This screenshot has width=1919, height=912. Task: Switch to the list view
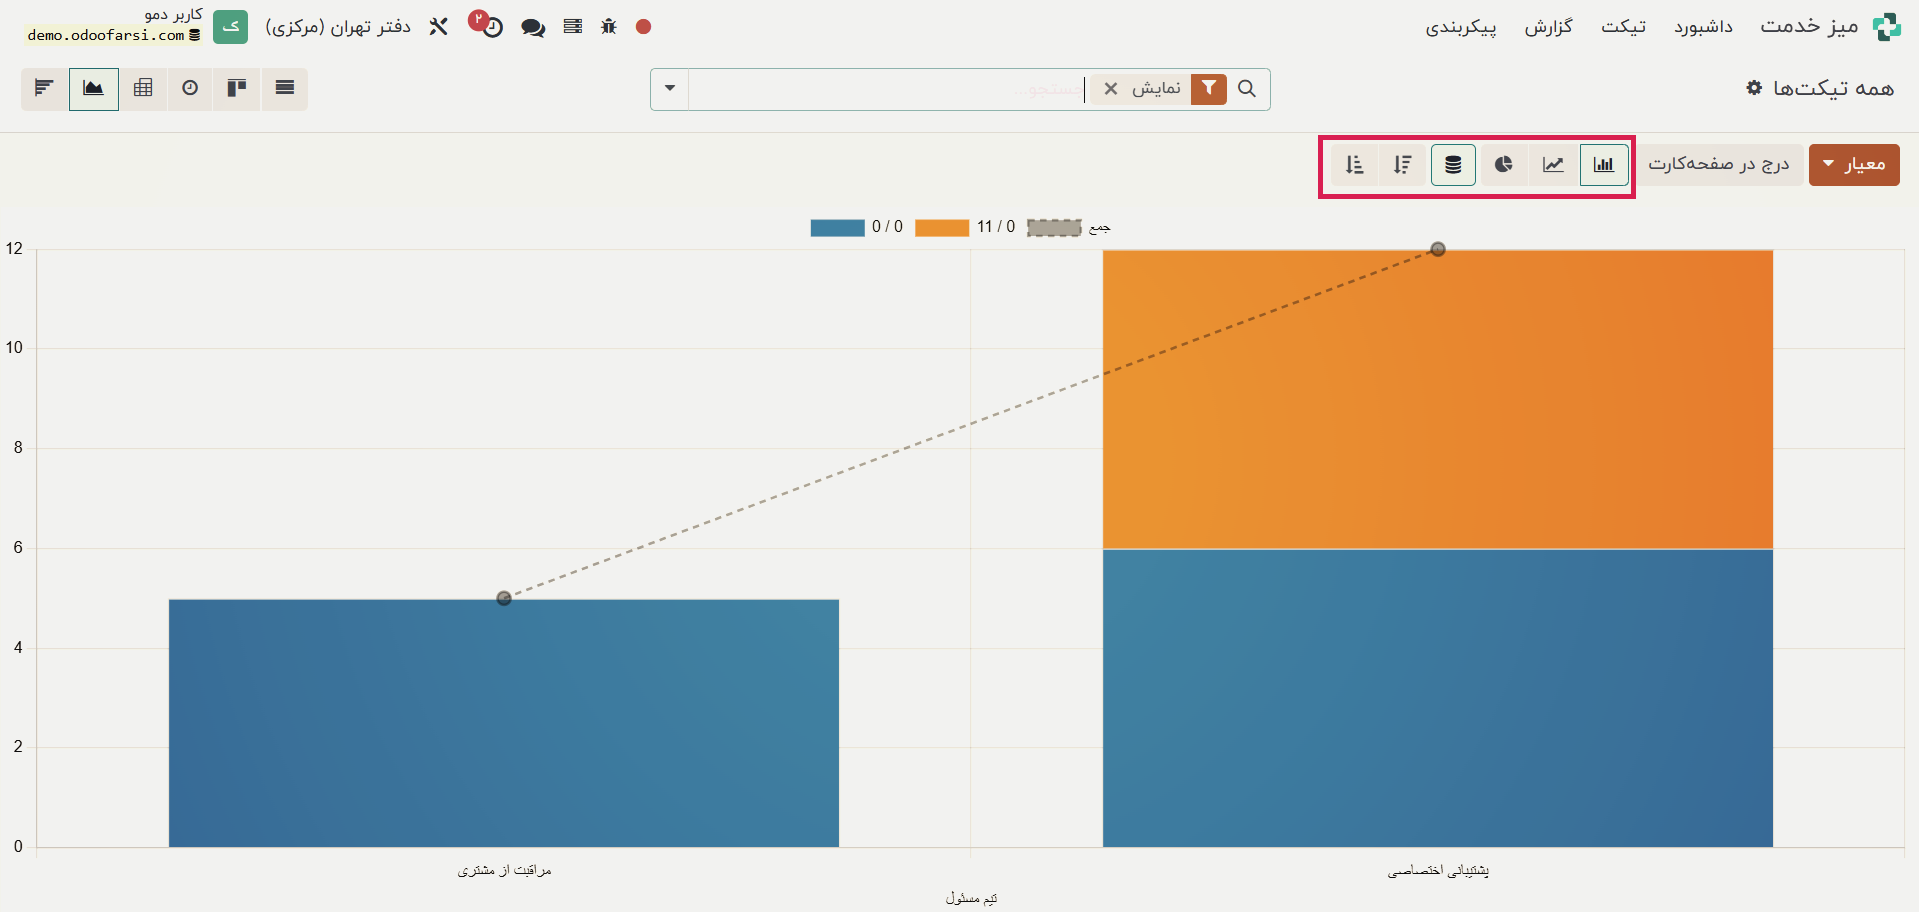pyautogui.click(x=285, y=89)
